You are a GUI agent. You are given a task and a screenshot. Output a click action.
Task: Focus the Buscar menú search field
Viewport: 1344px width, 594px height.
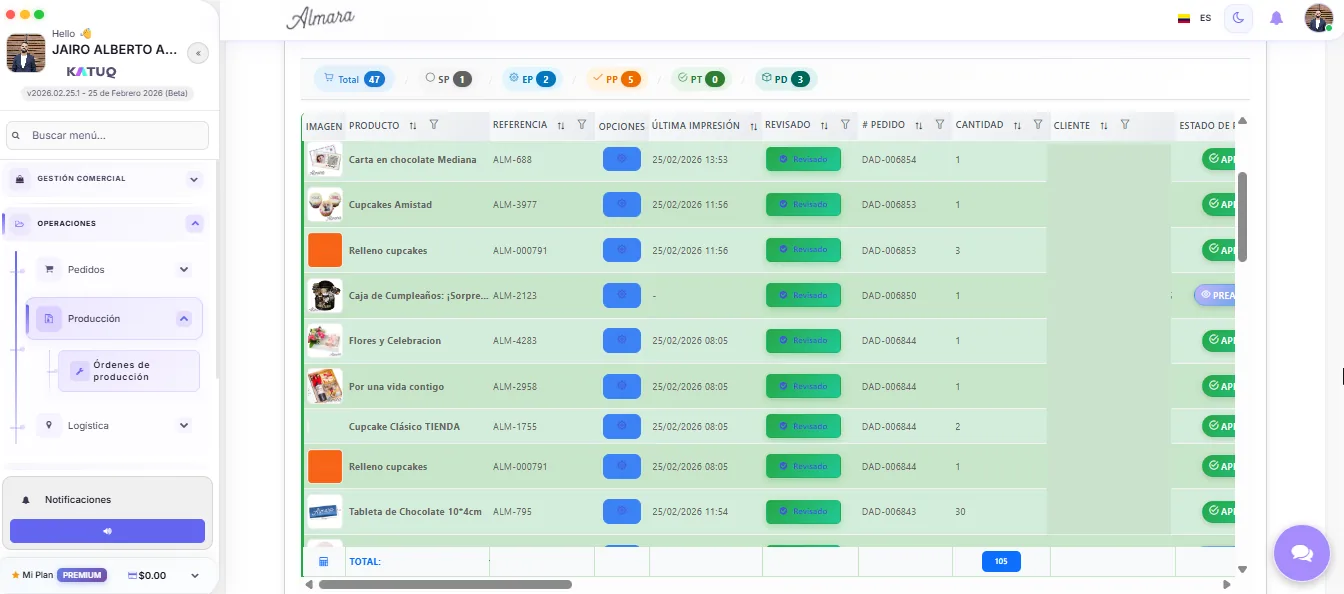pyautogui.click(x=107, y=135)
